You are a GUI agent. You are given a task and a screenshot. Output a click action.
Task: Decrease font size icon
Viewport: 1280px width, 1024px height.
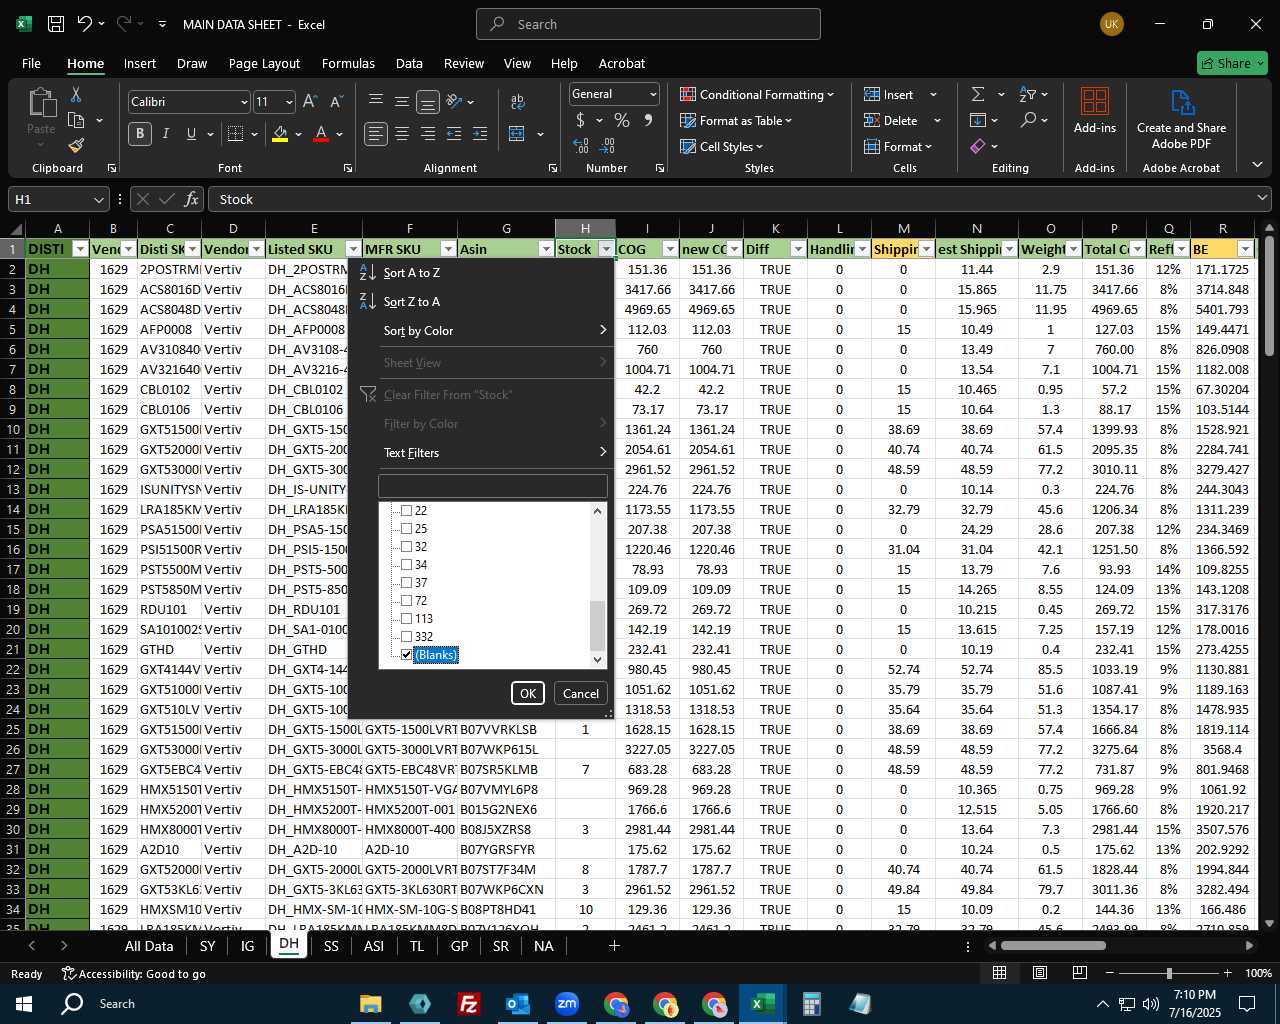336,102
